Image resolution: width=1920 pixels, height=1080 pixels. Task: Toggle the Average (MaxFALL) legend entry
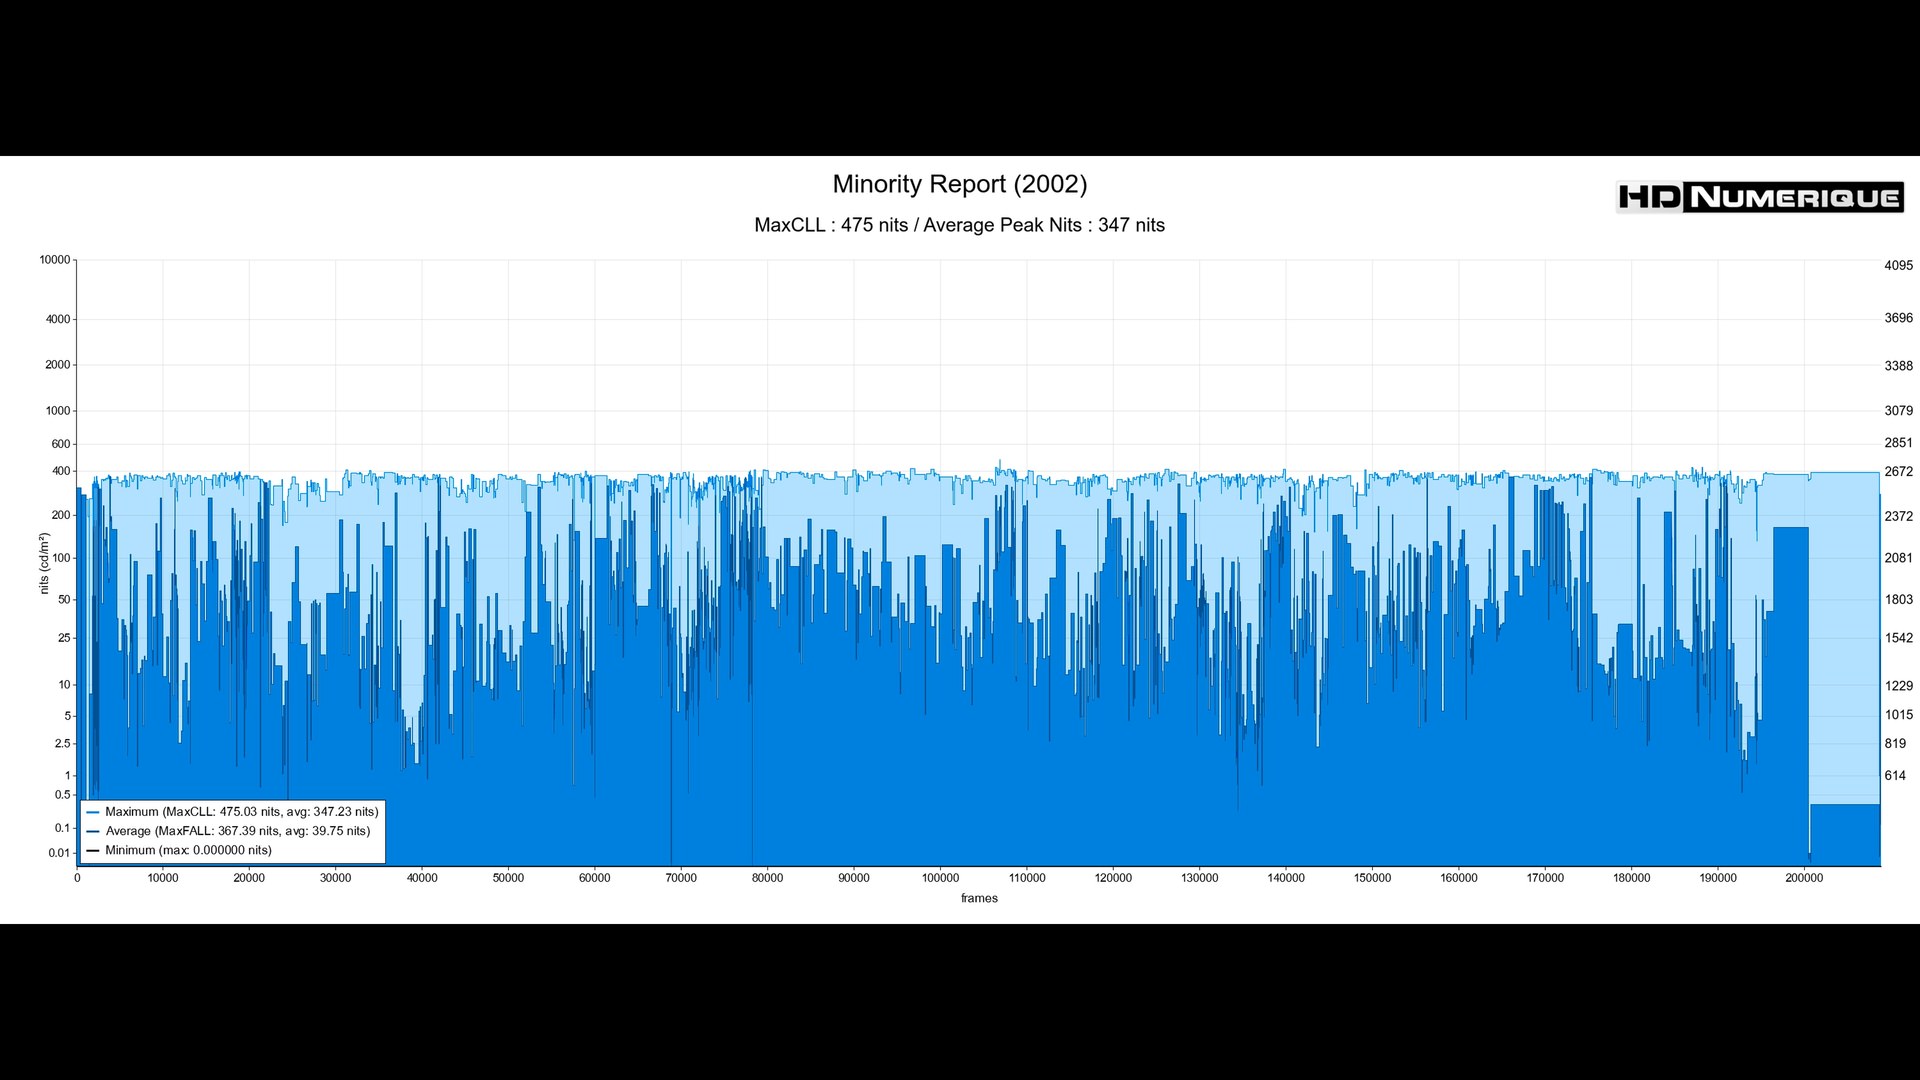pos(237,831)
